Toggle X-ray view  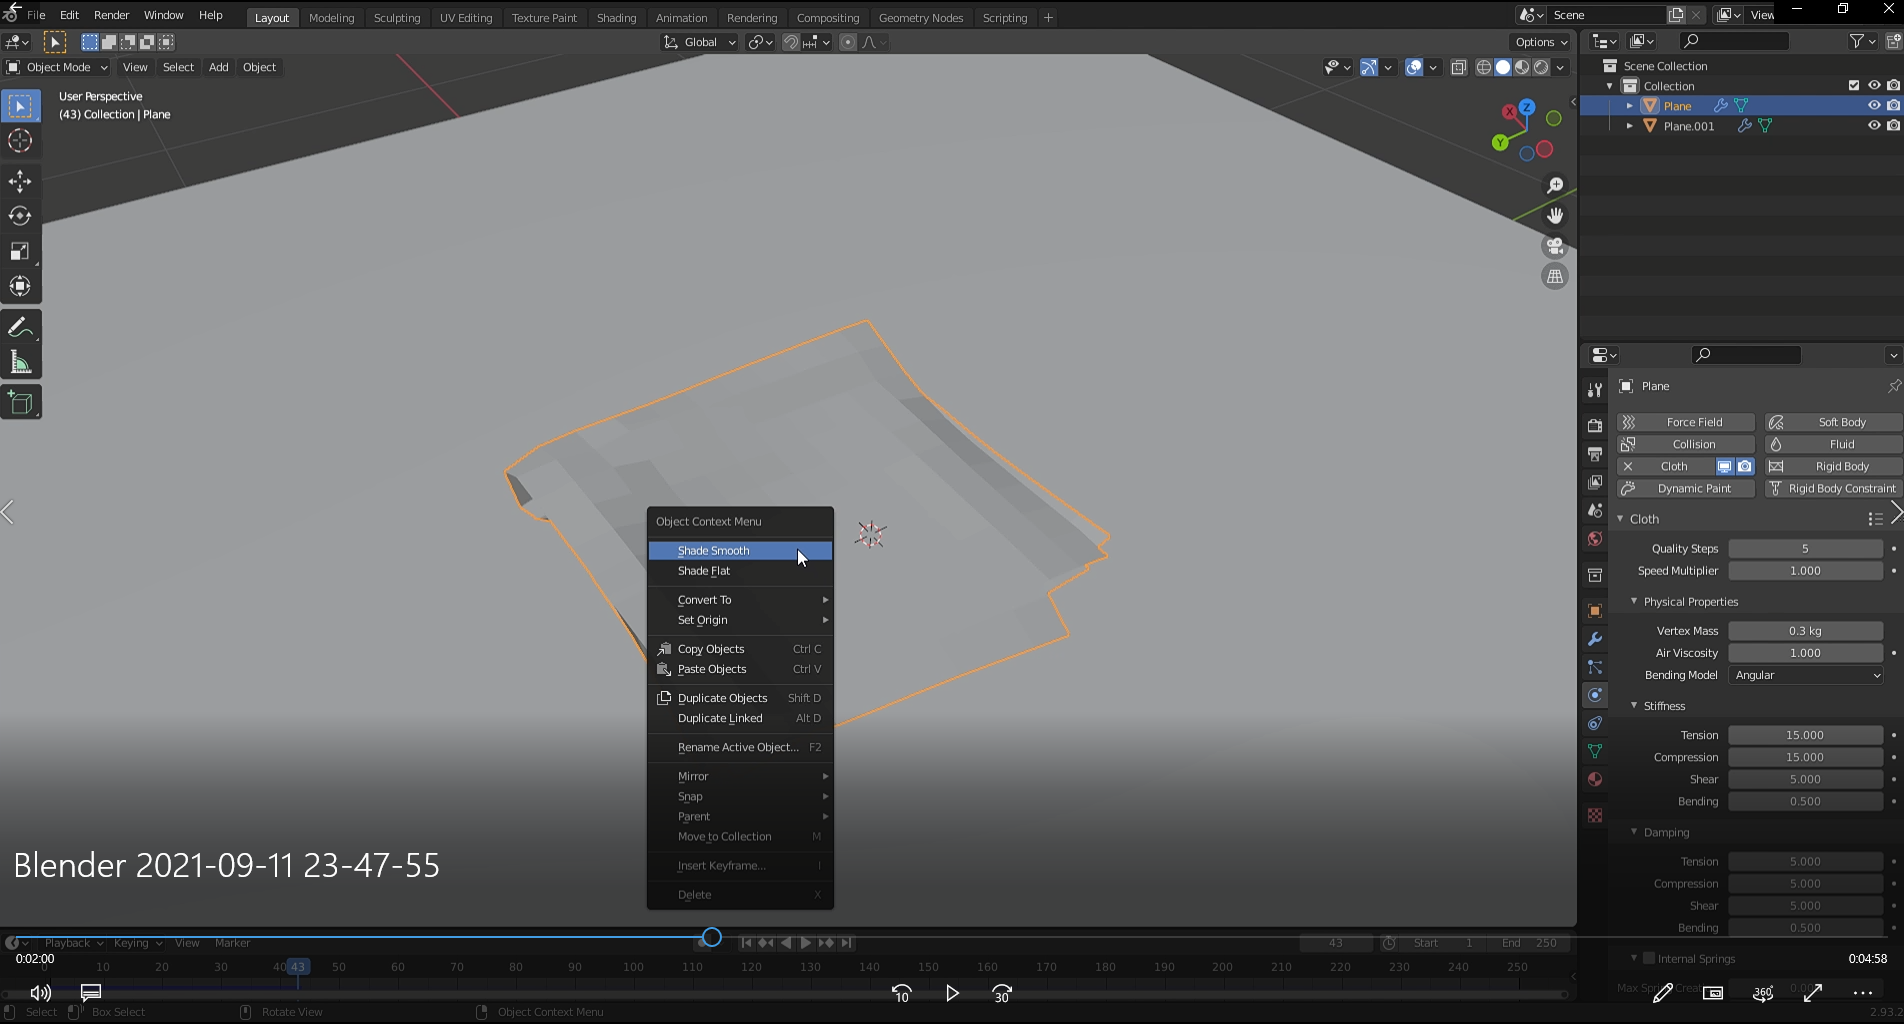tap(1459, 67)
